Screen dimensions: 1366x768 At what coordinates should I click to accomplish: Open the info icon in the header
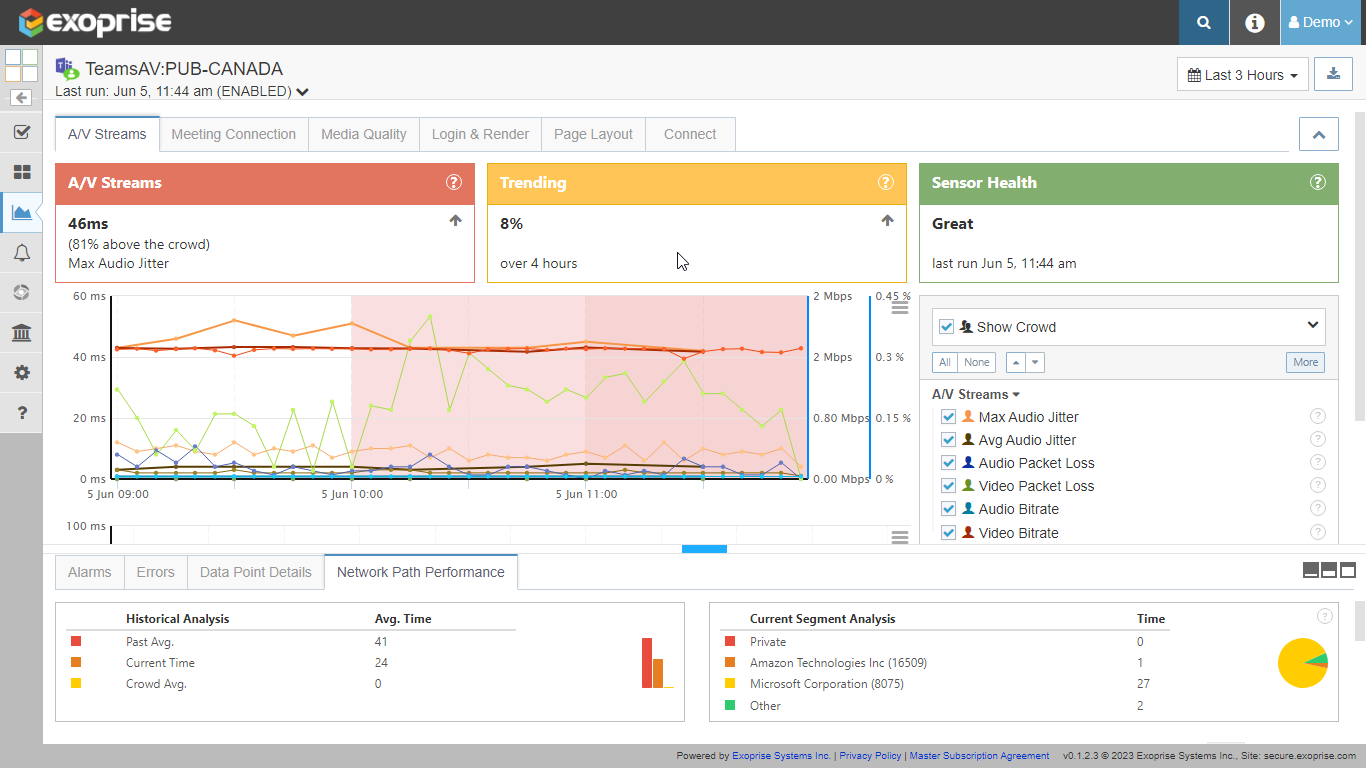coord(1255,22)
